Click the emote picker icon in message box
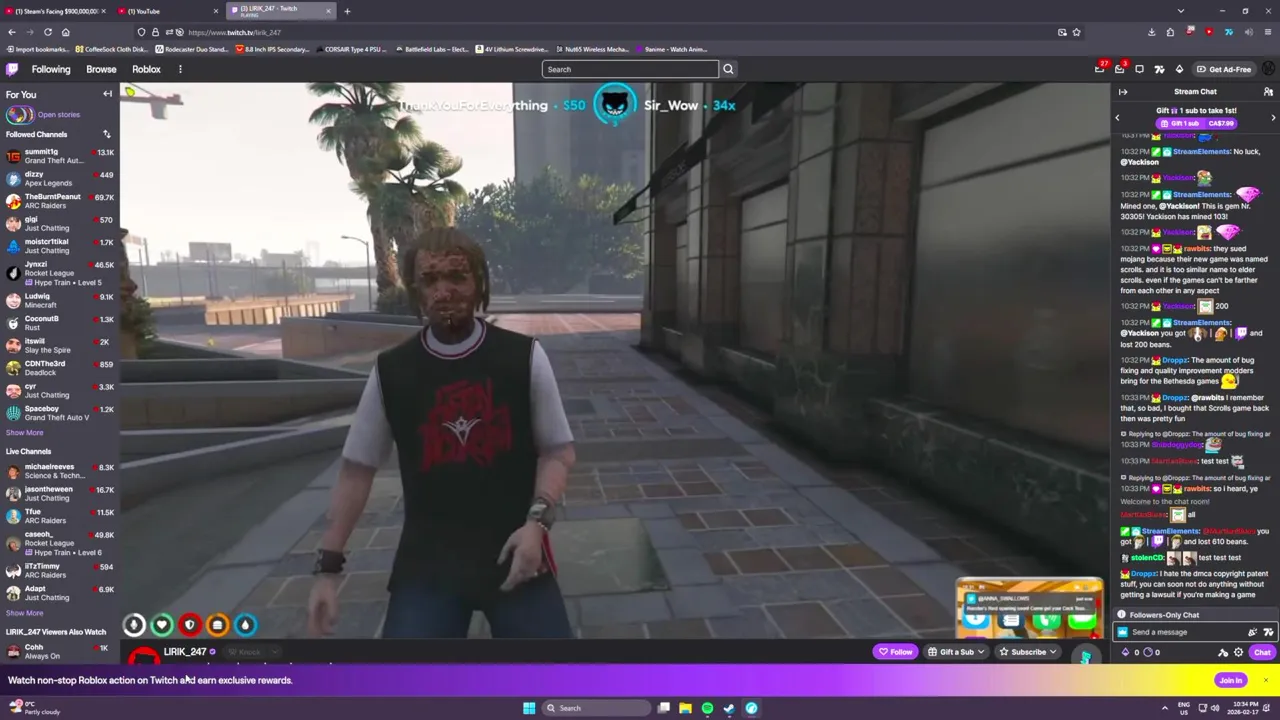Viewport: 1280px width, 720px height. (1252, 632)
